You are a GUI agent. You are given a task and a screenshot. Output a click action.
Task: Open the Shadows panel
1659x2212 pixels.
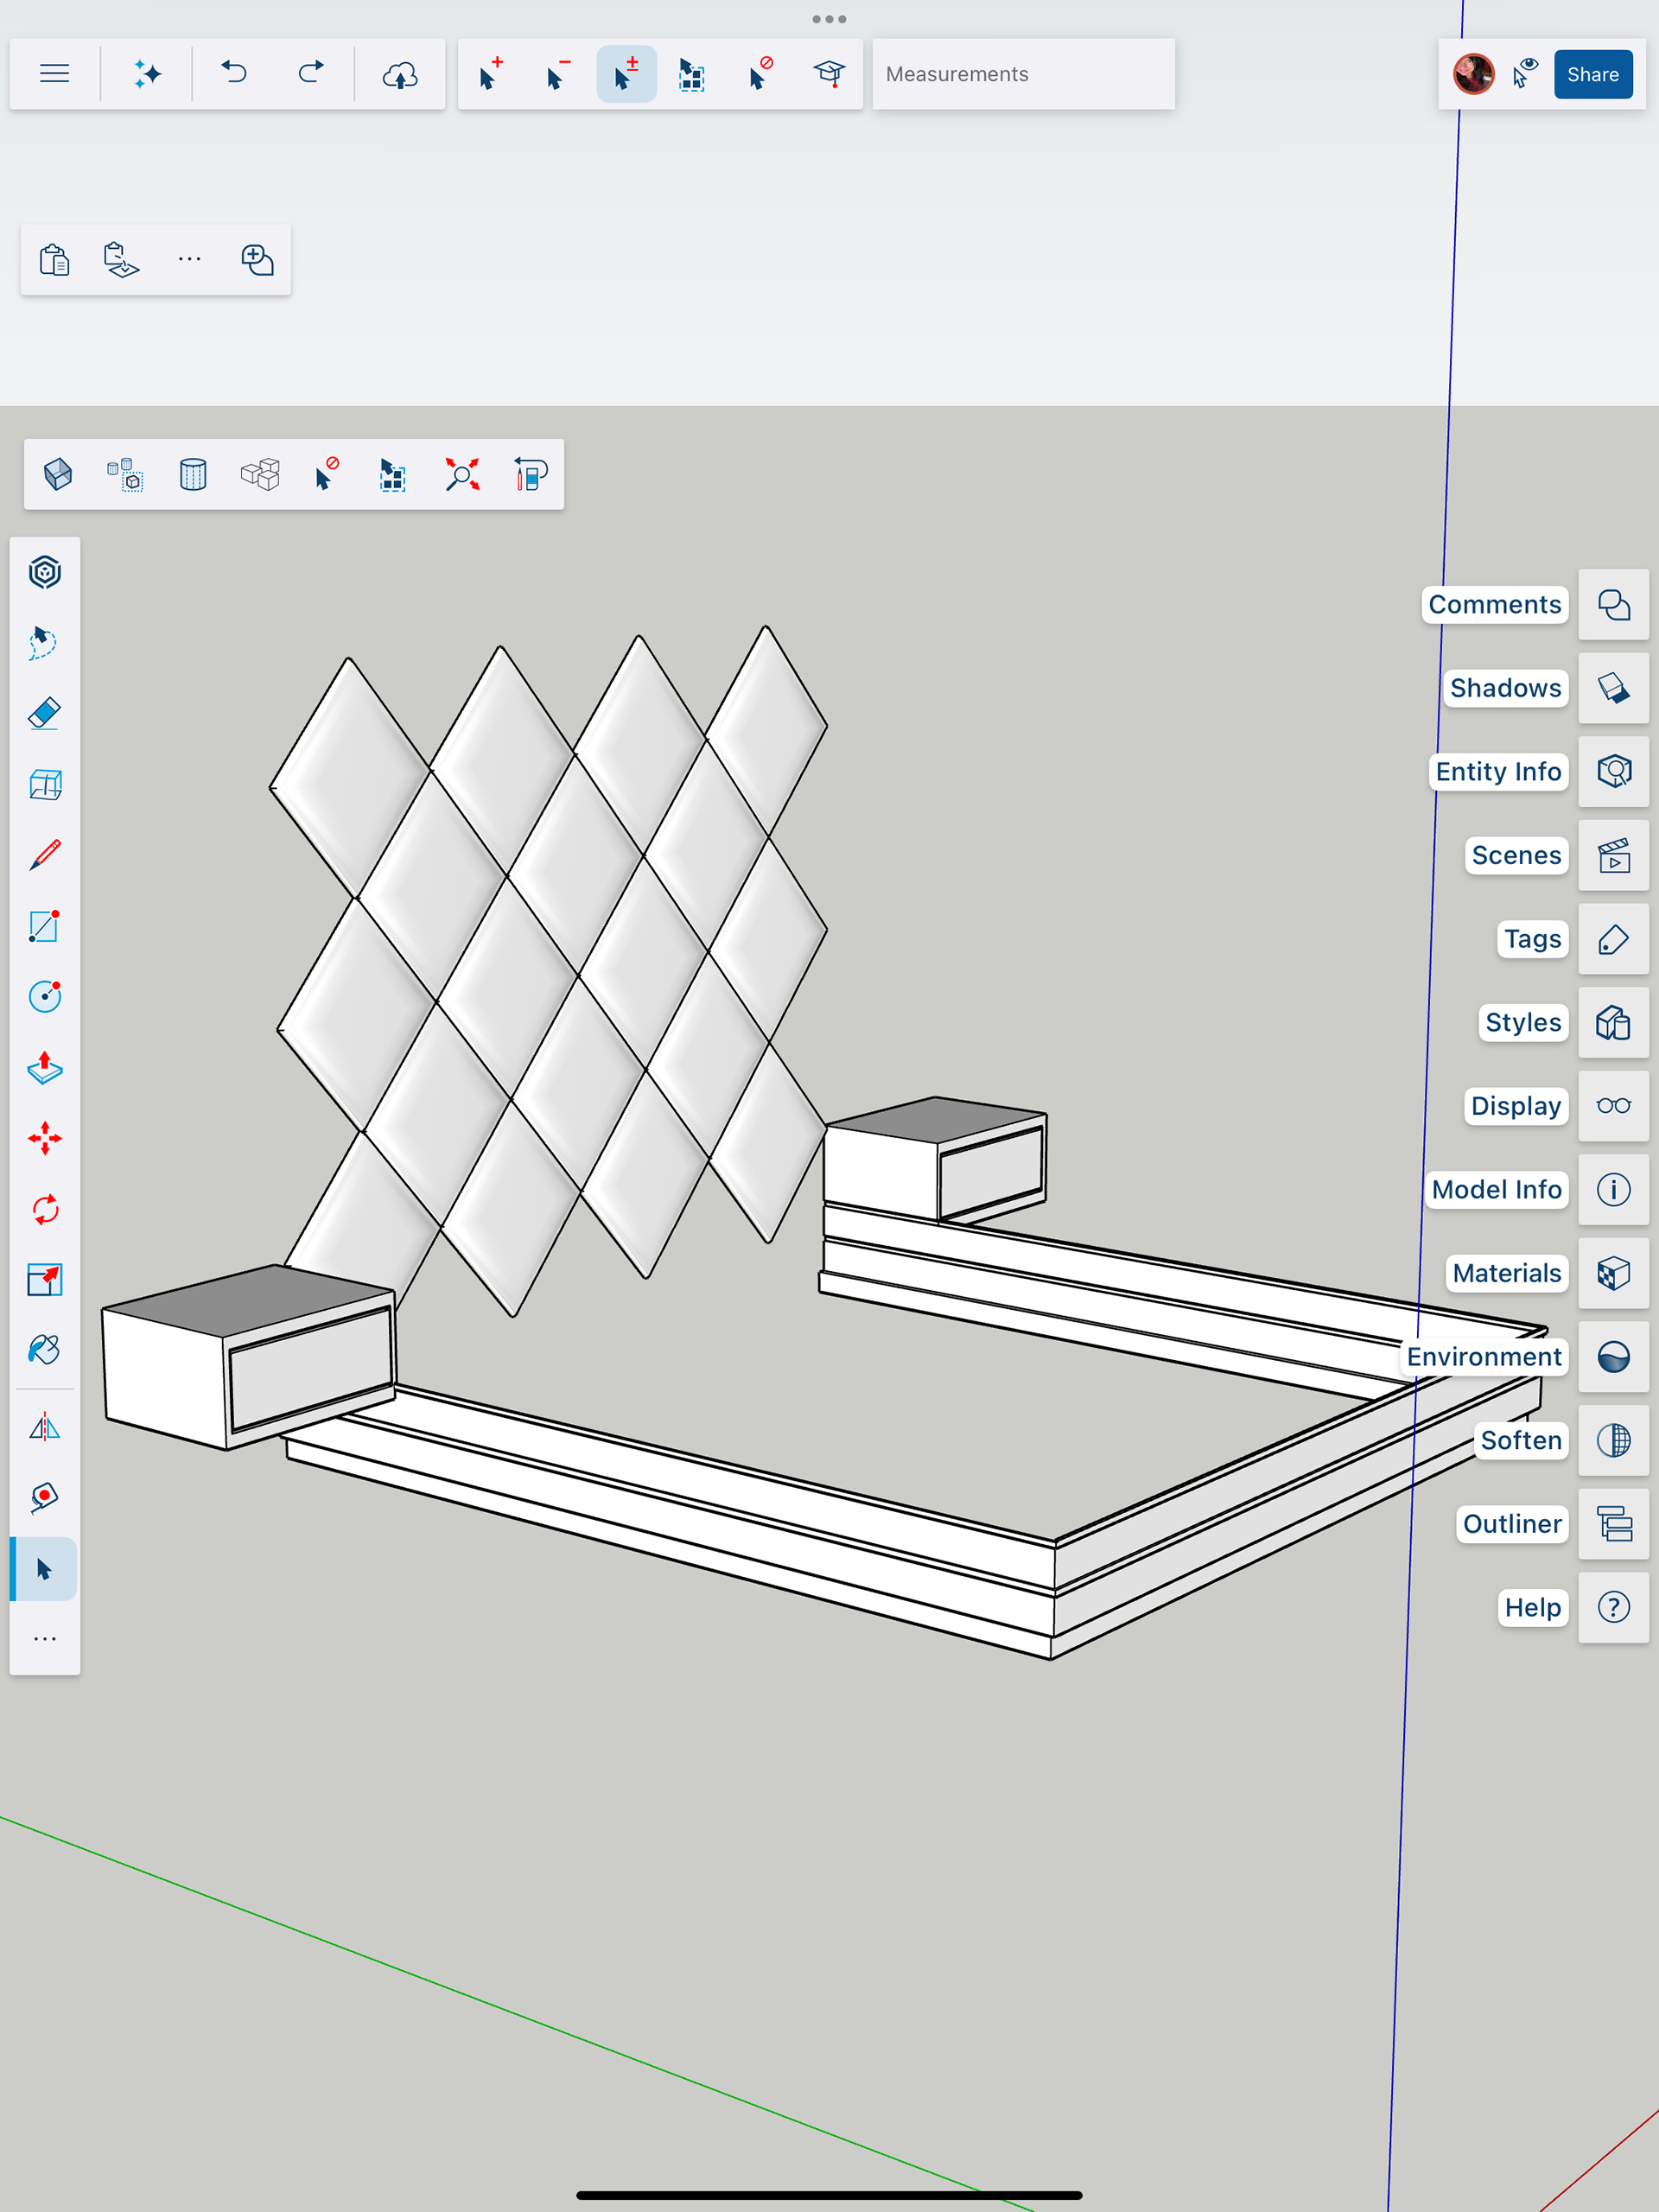click(1613, 688)
